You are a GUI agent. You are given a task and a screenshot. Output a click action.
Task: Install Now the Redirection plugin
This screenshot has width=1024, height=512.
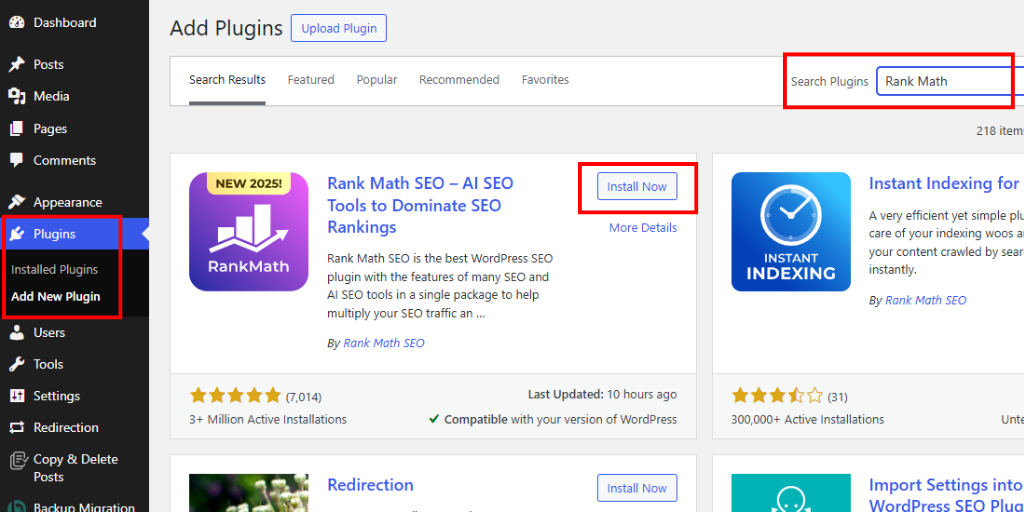637,488
